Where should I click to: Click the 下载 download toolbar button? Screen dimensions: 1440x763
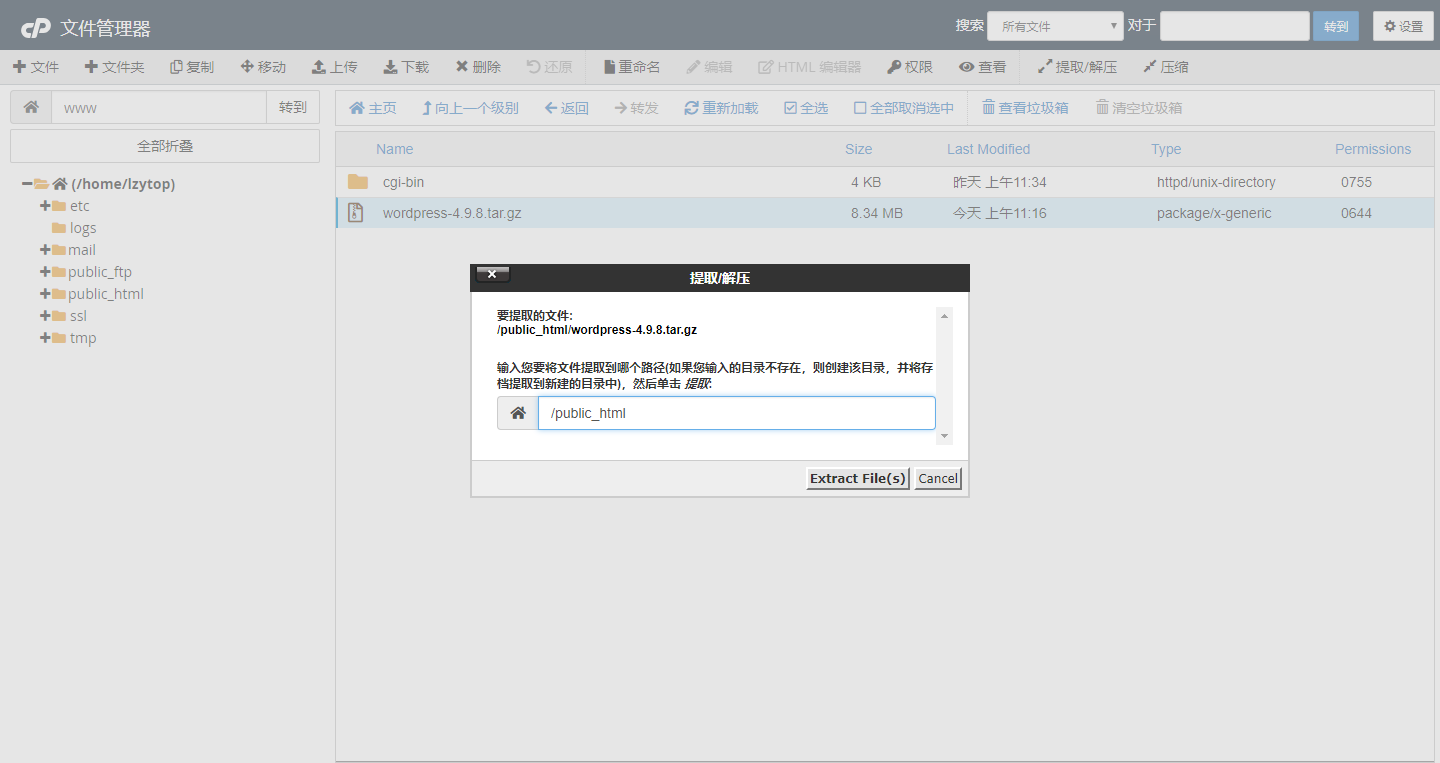click(406, 67)
